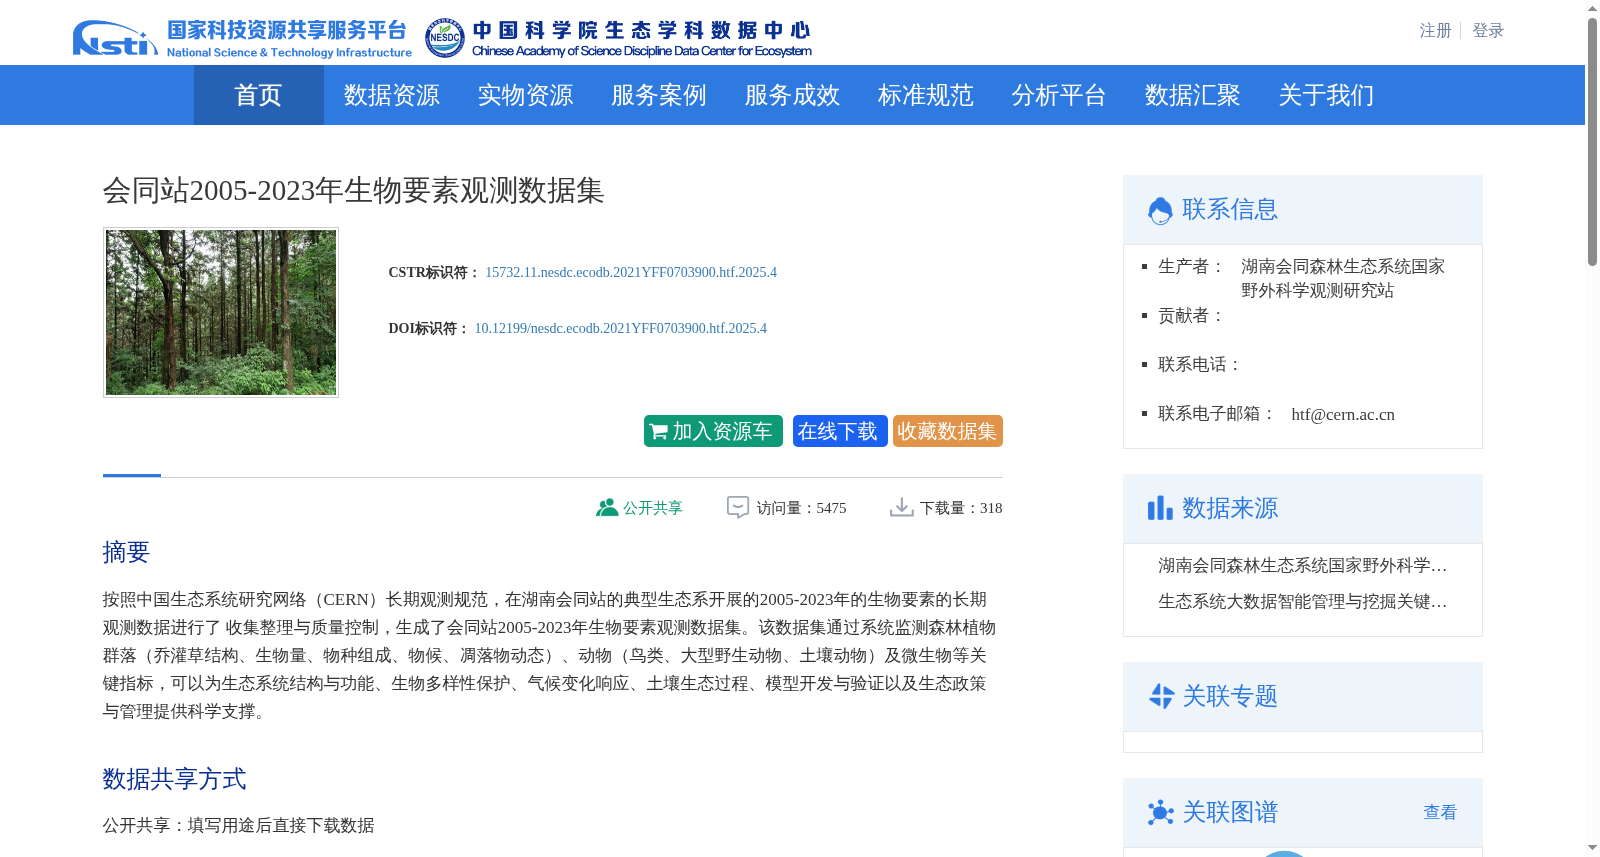Click the 联系信息 person icon
The width and height of the screenshot is (1600, 857).
point(1160,210)
